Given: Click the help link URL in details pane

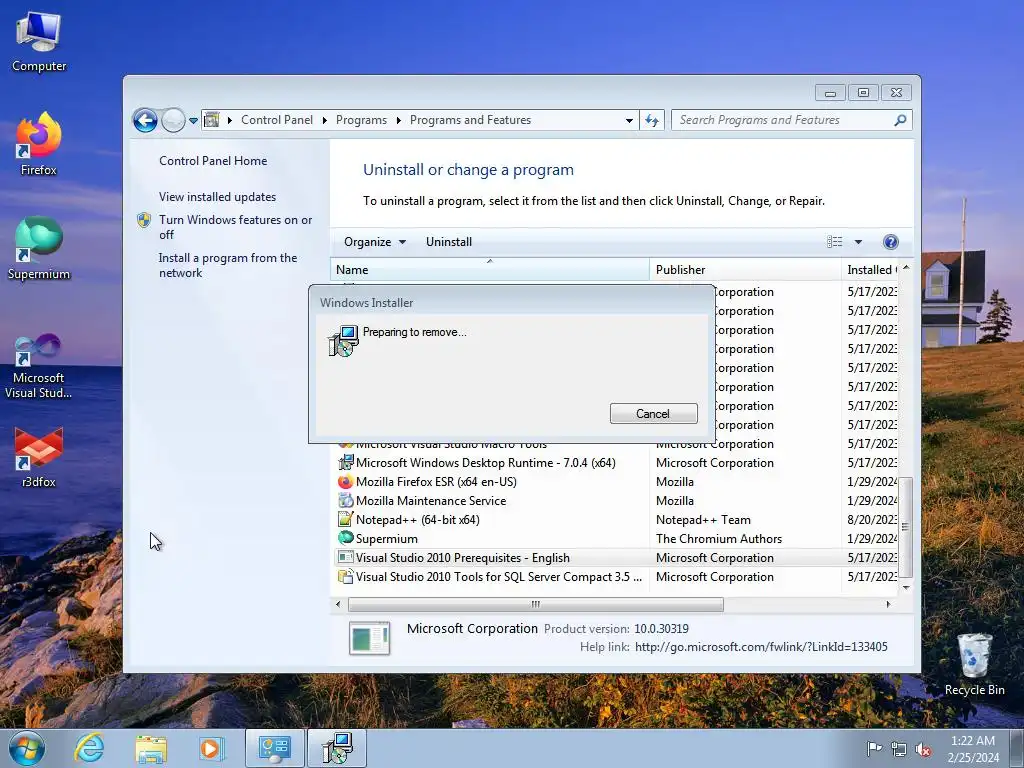Looking at the screenshot, I should pos(761,647).
